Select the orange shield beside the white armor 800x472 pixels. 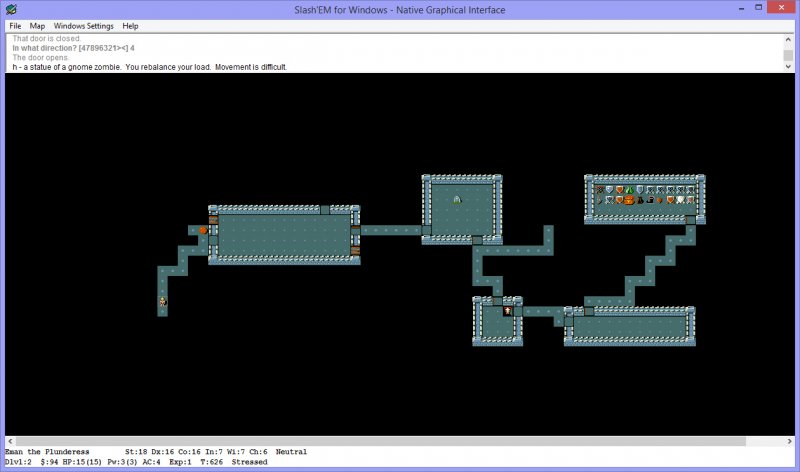click(670, 200)
